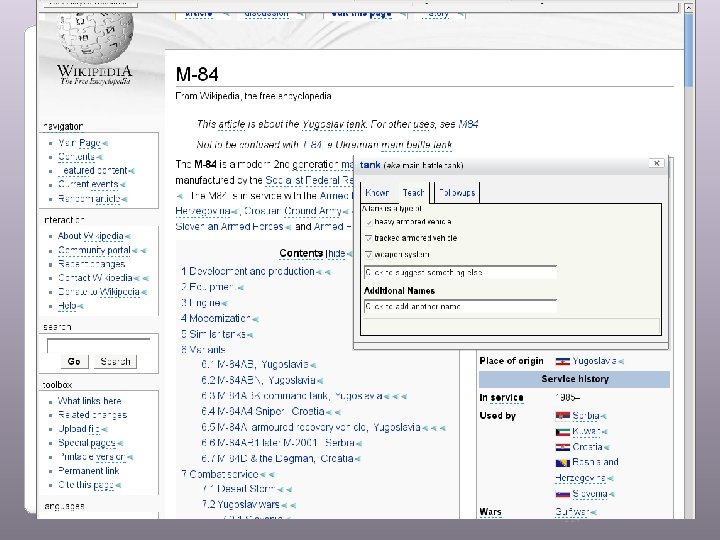Toggle the weapon system checkbox
This screenshot has height=540, width=720.
pyautogui.click(x=369, y=254)
